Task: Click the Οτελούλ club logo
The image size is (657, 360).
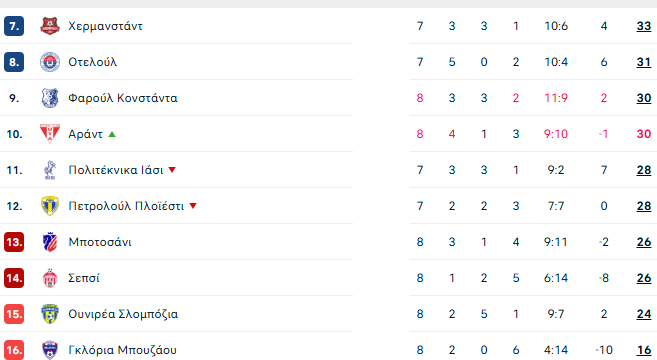Action: [50, 62]
